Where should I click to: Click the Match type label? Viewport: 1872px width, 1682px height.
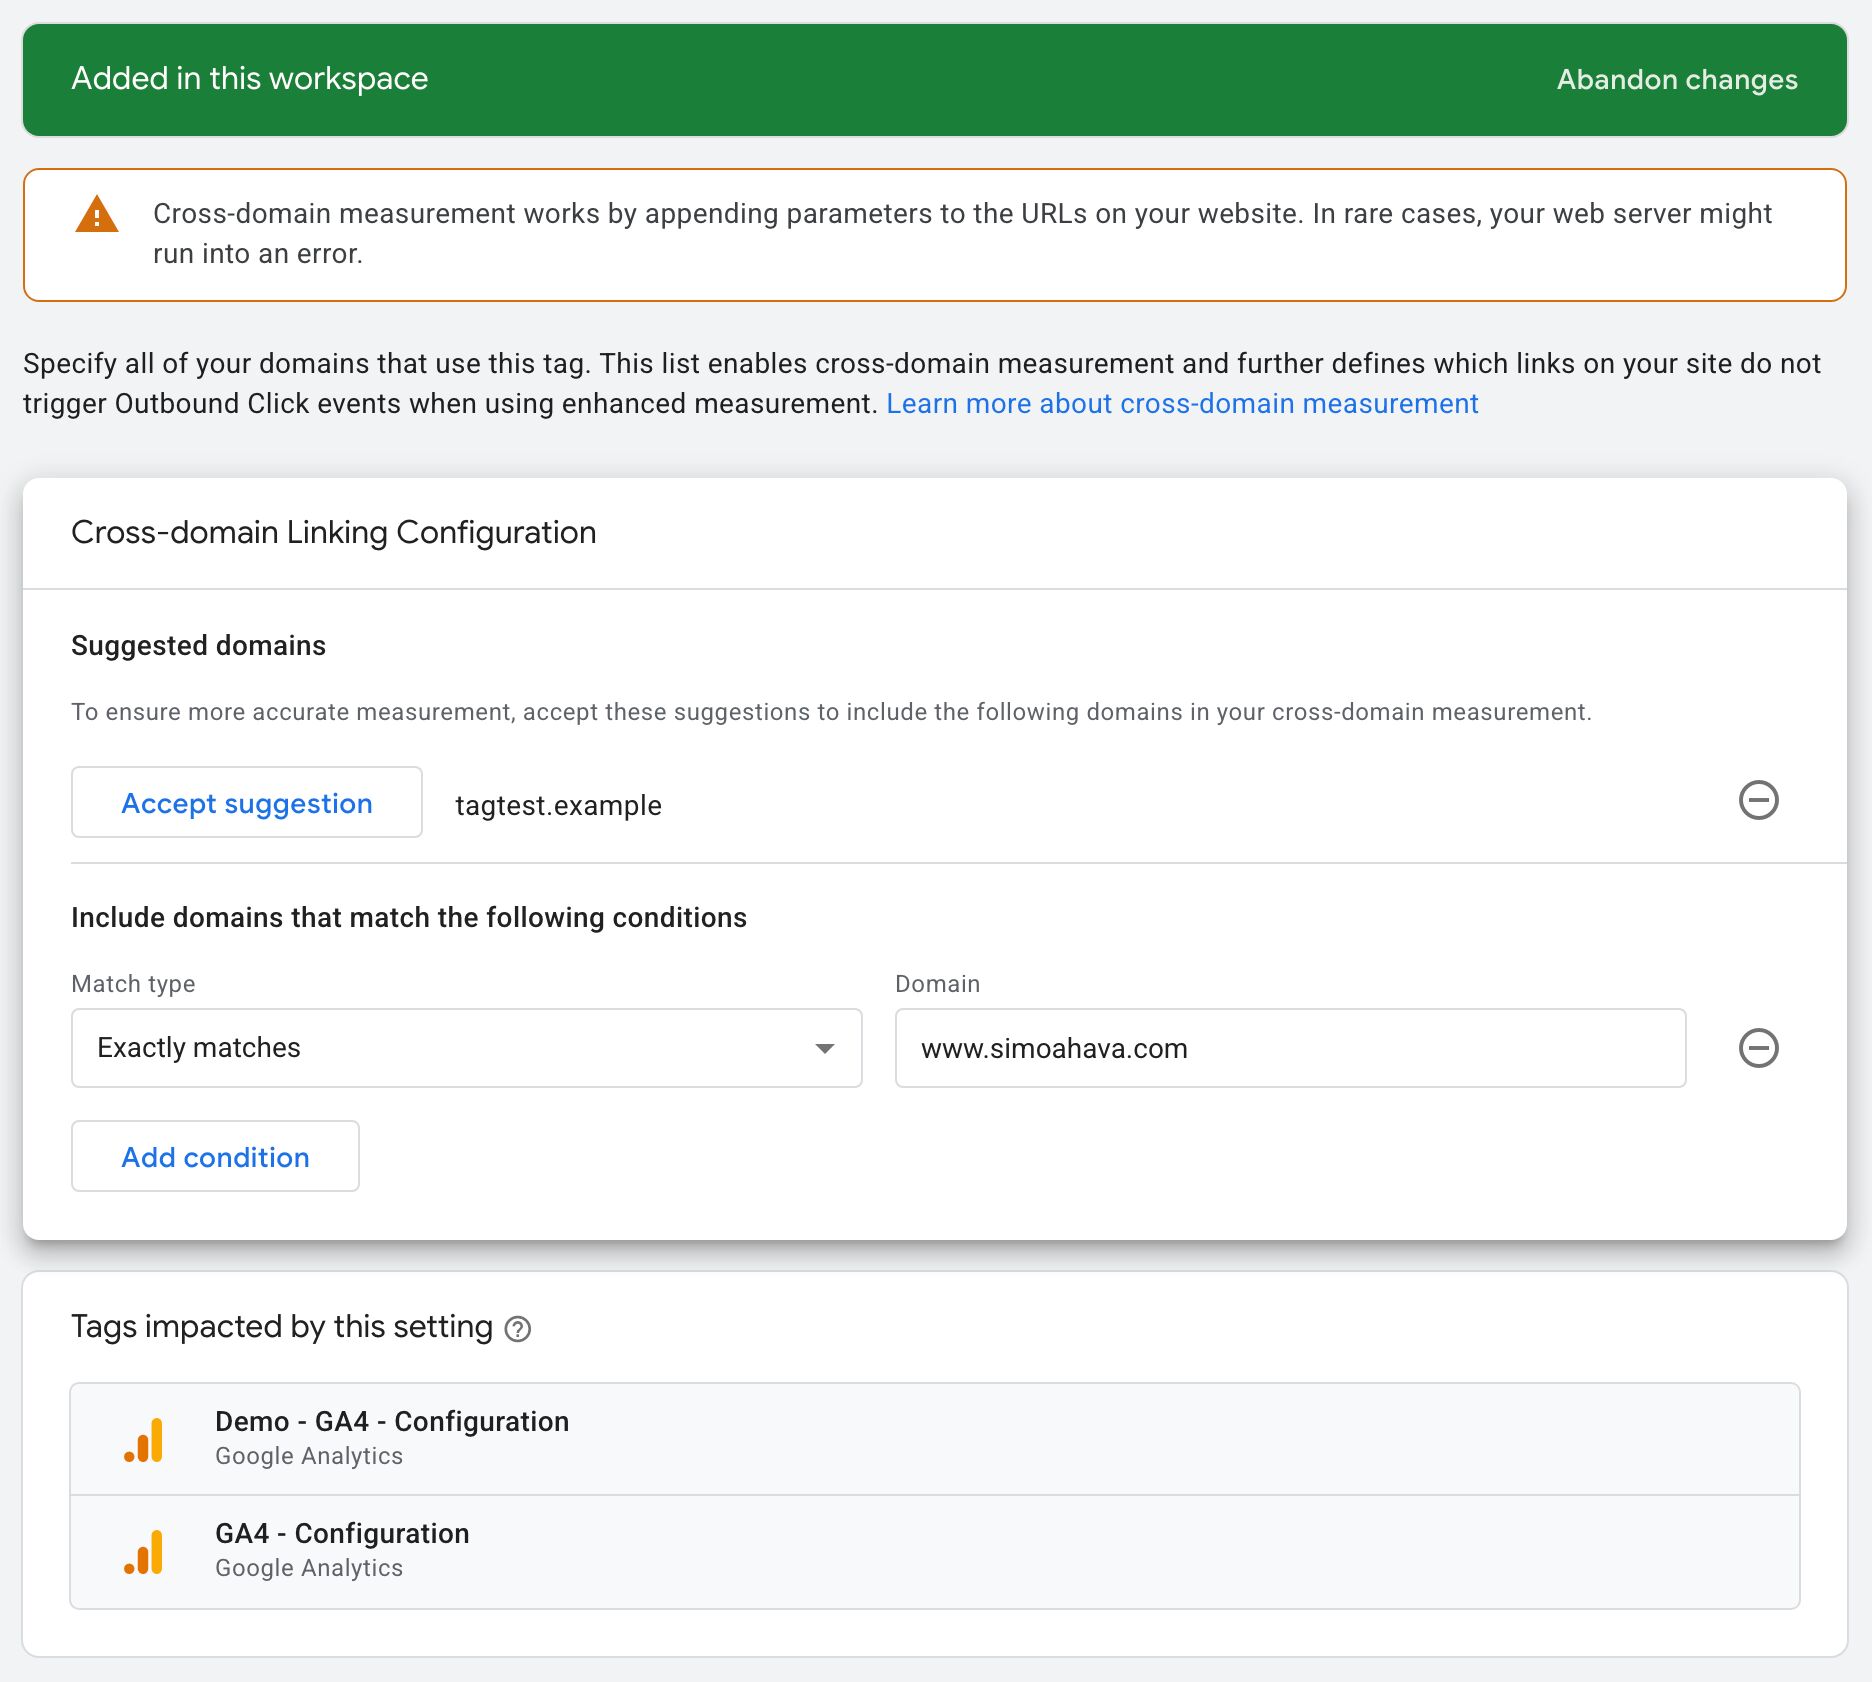(x=133, y=984)
